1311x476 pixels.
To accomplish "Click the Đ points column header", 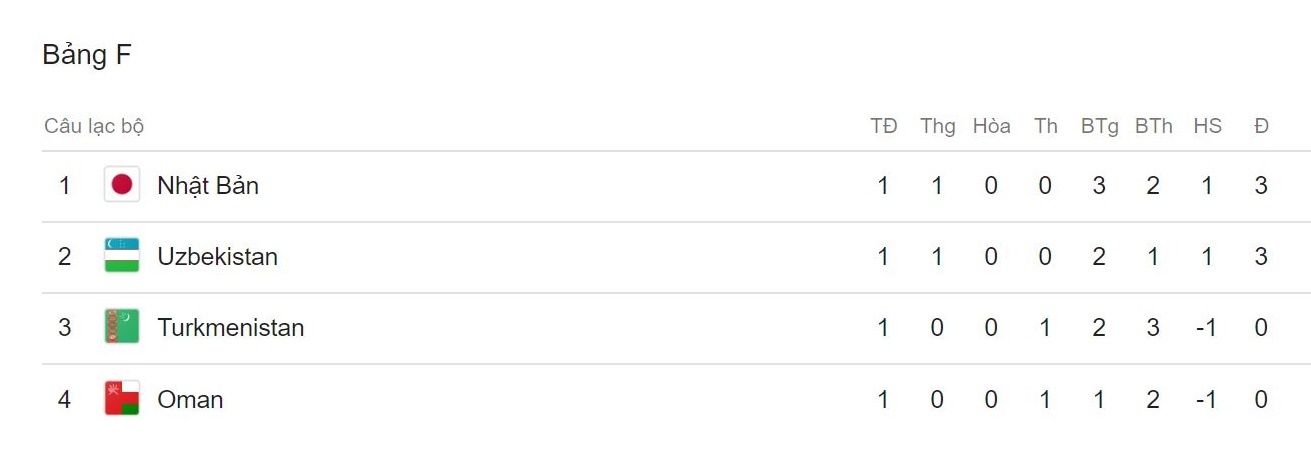I will click(x=1261, y=126).
